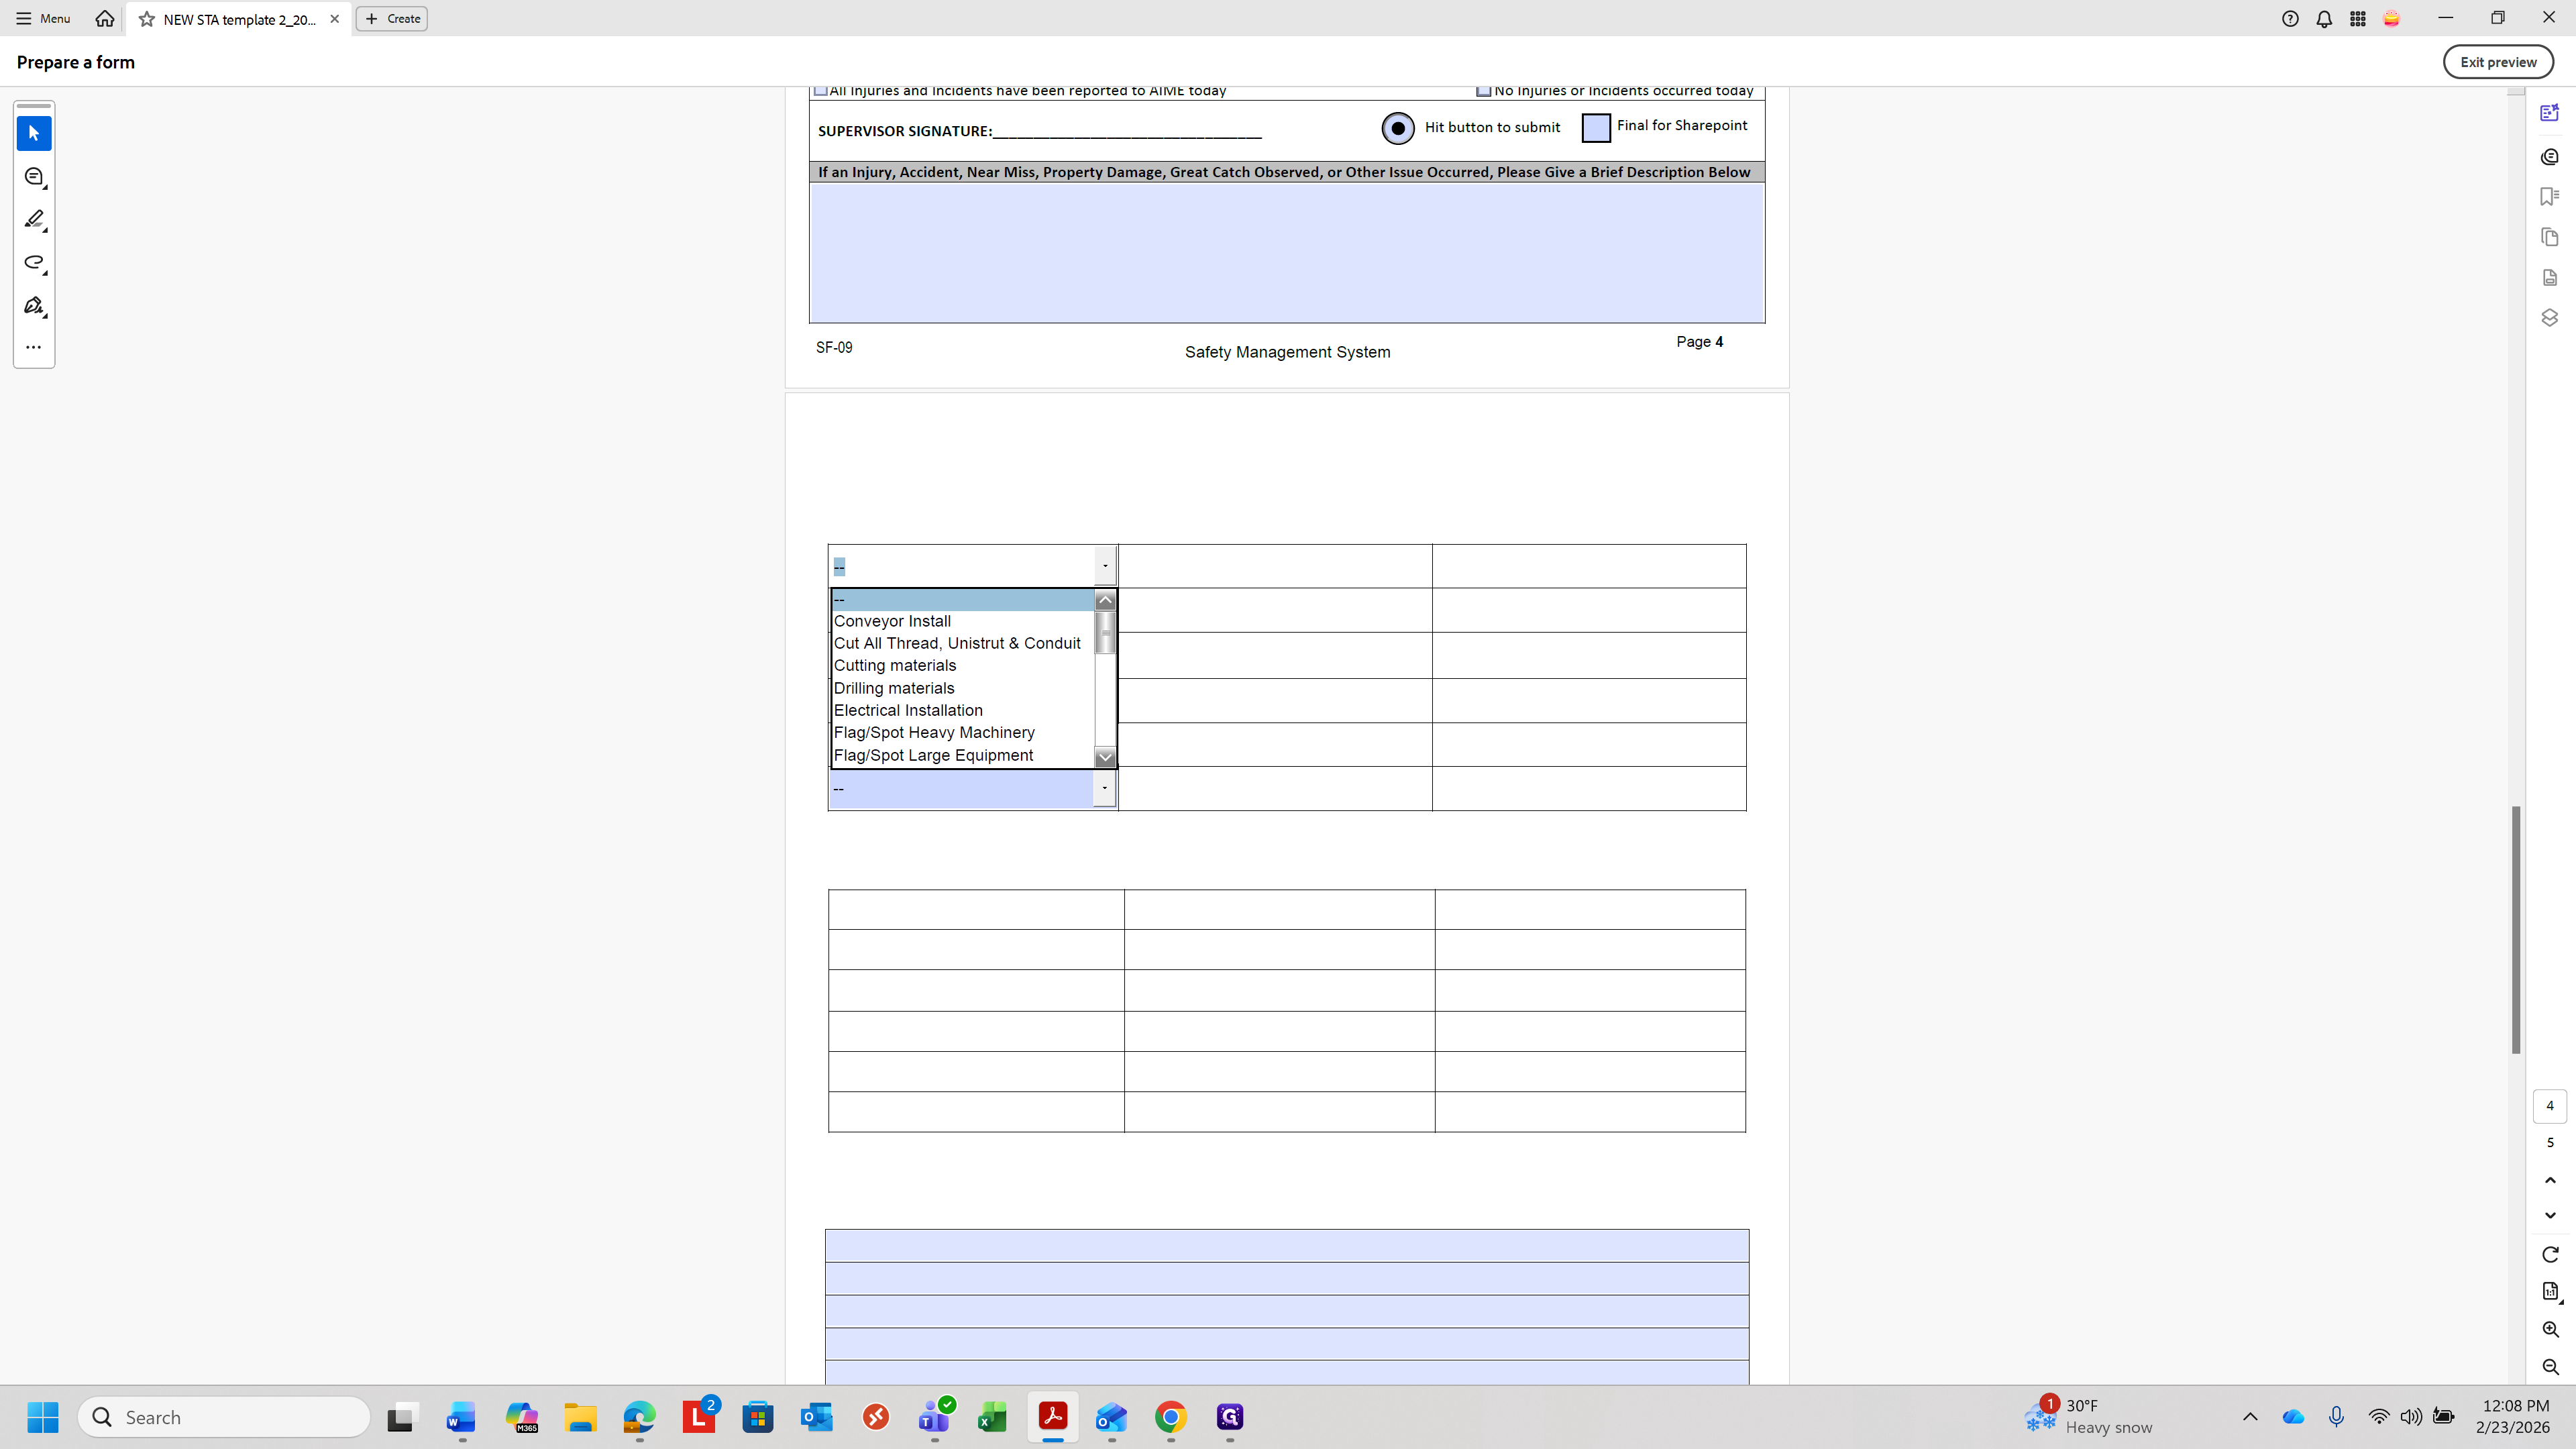Screen dimensions: 2576x1449
Task: Click the Exit preview button
Action: (x=2497, y=62)
